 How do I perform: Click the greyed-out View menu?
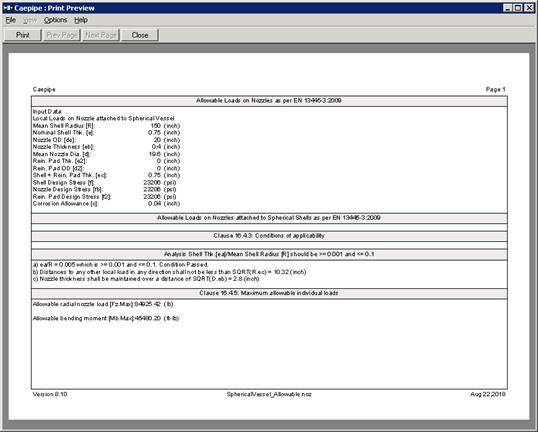[30, 20]
